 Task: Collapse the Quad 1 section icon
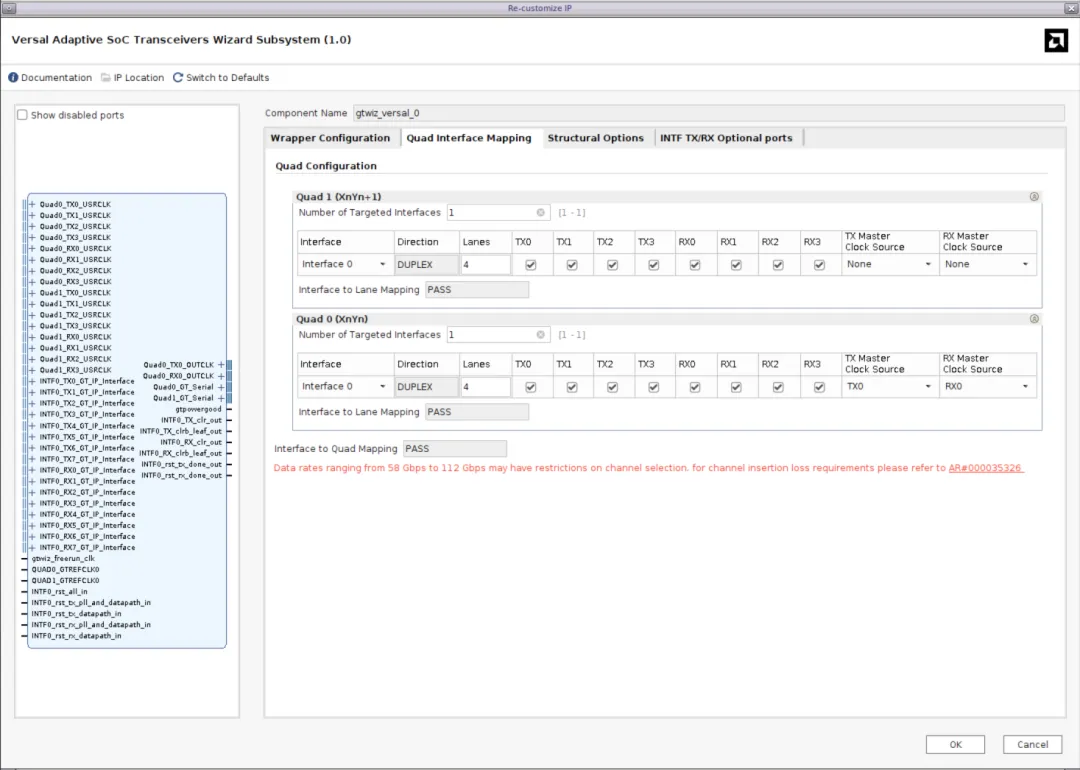1034,197
